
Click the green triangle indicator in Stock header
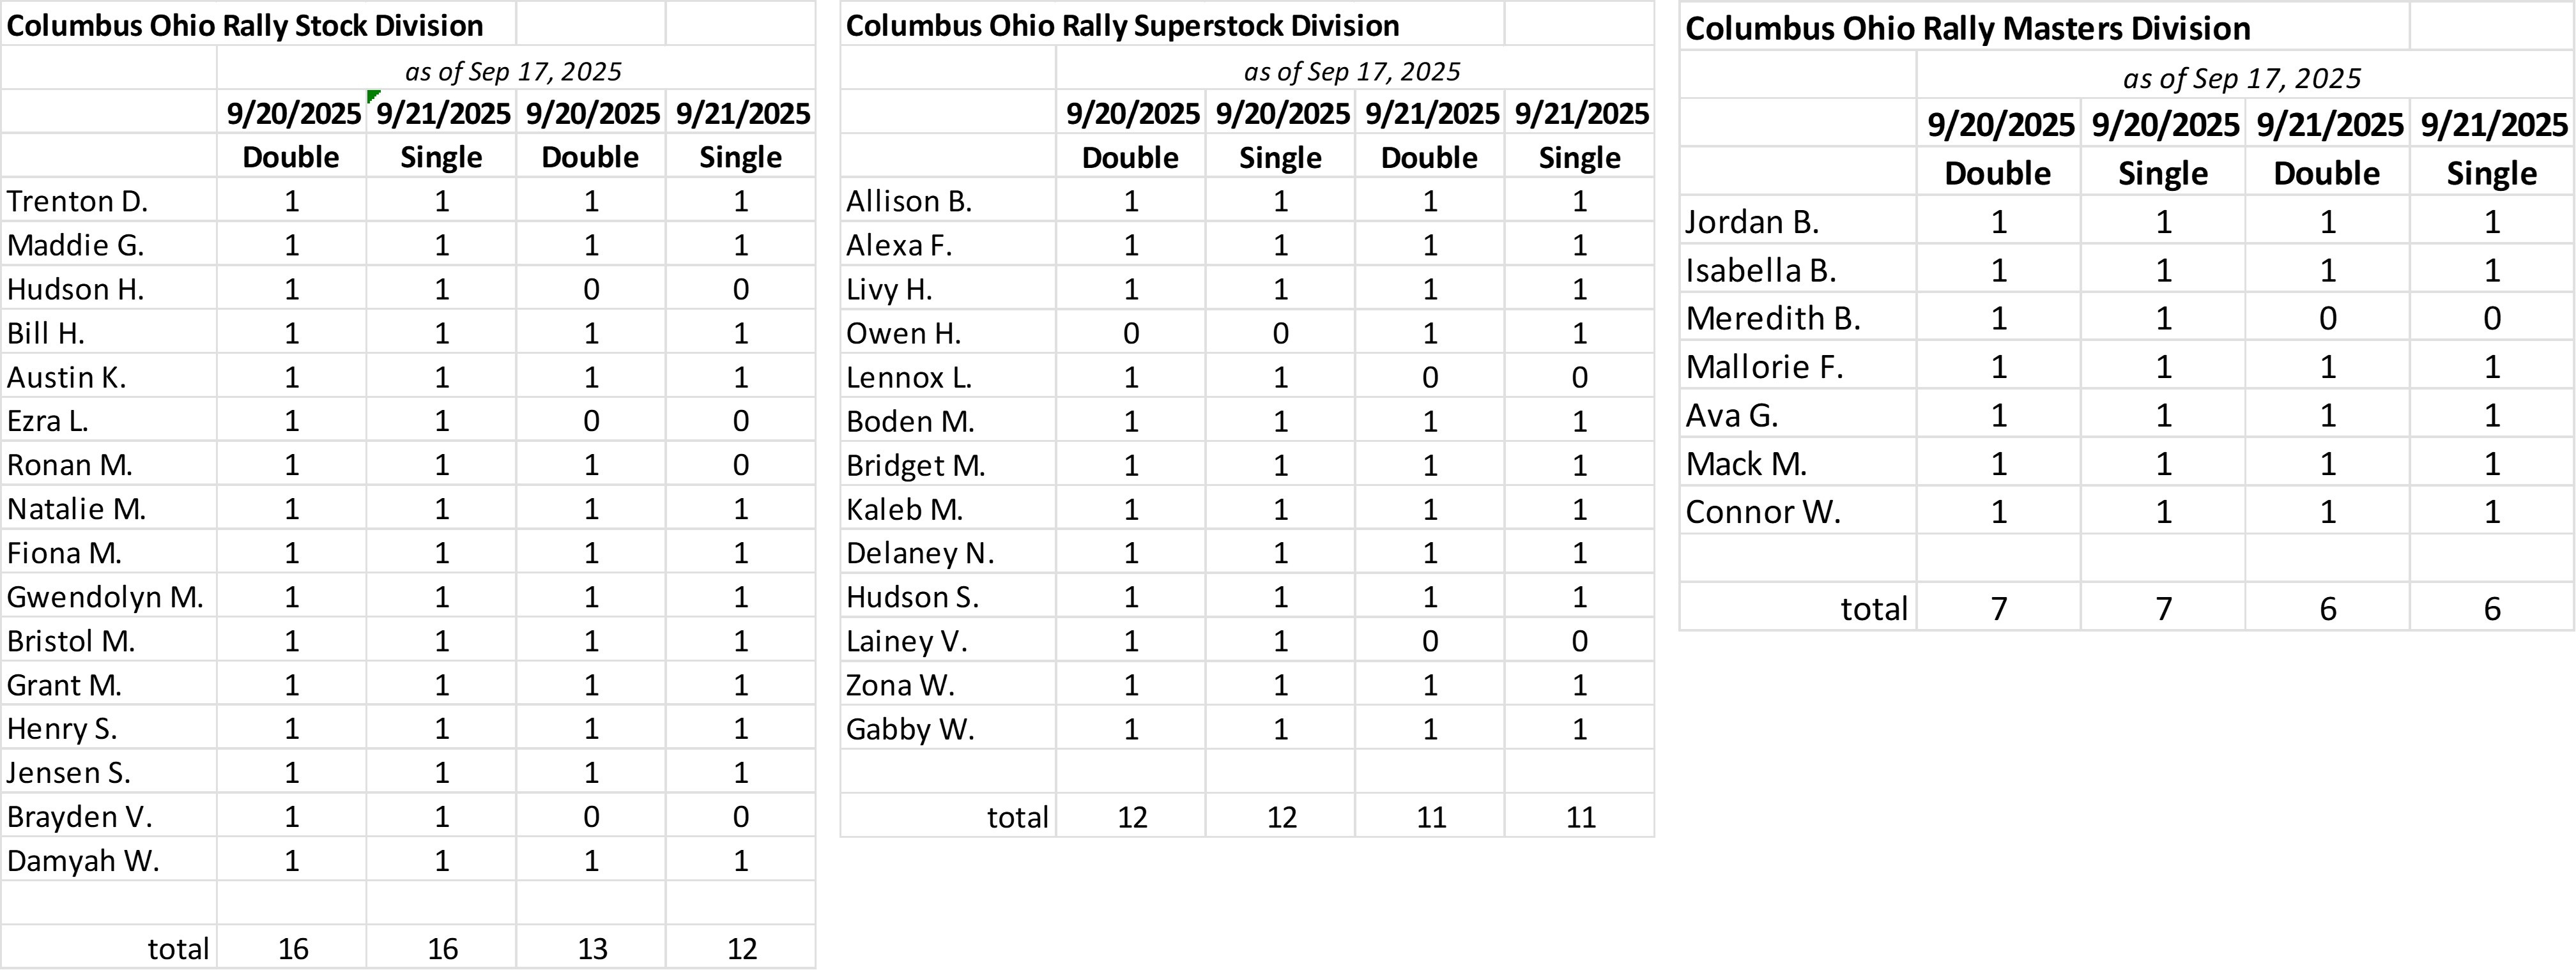coord(373,96)
